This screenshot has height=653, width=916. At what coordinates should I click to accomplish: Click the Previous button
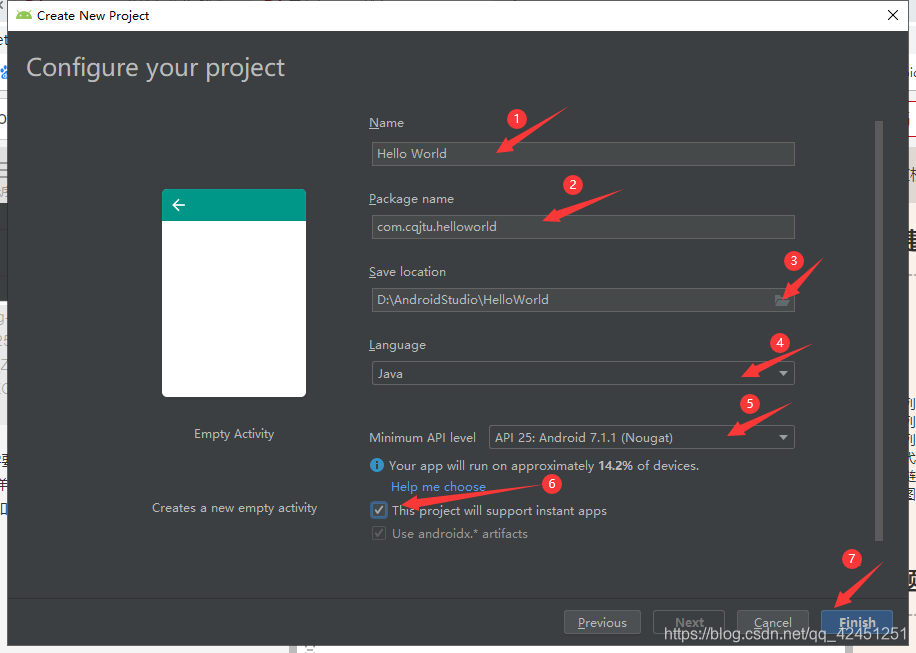[602, 623]
